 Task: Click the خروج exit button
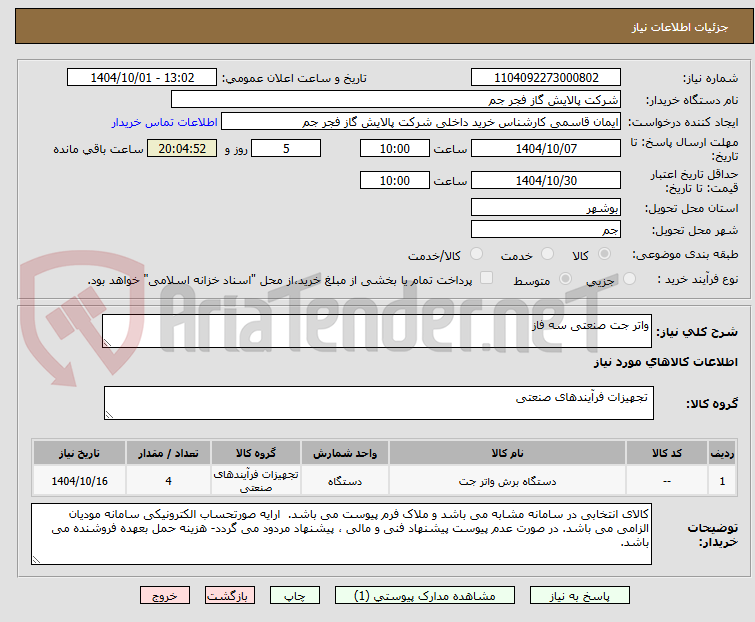[165, 596]
